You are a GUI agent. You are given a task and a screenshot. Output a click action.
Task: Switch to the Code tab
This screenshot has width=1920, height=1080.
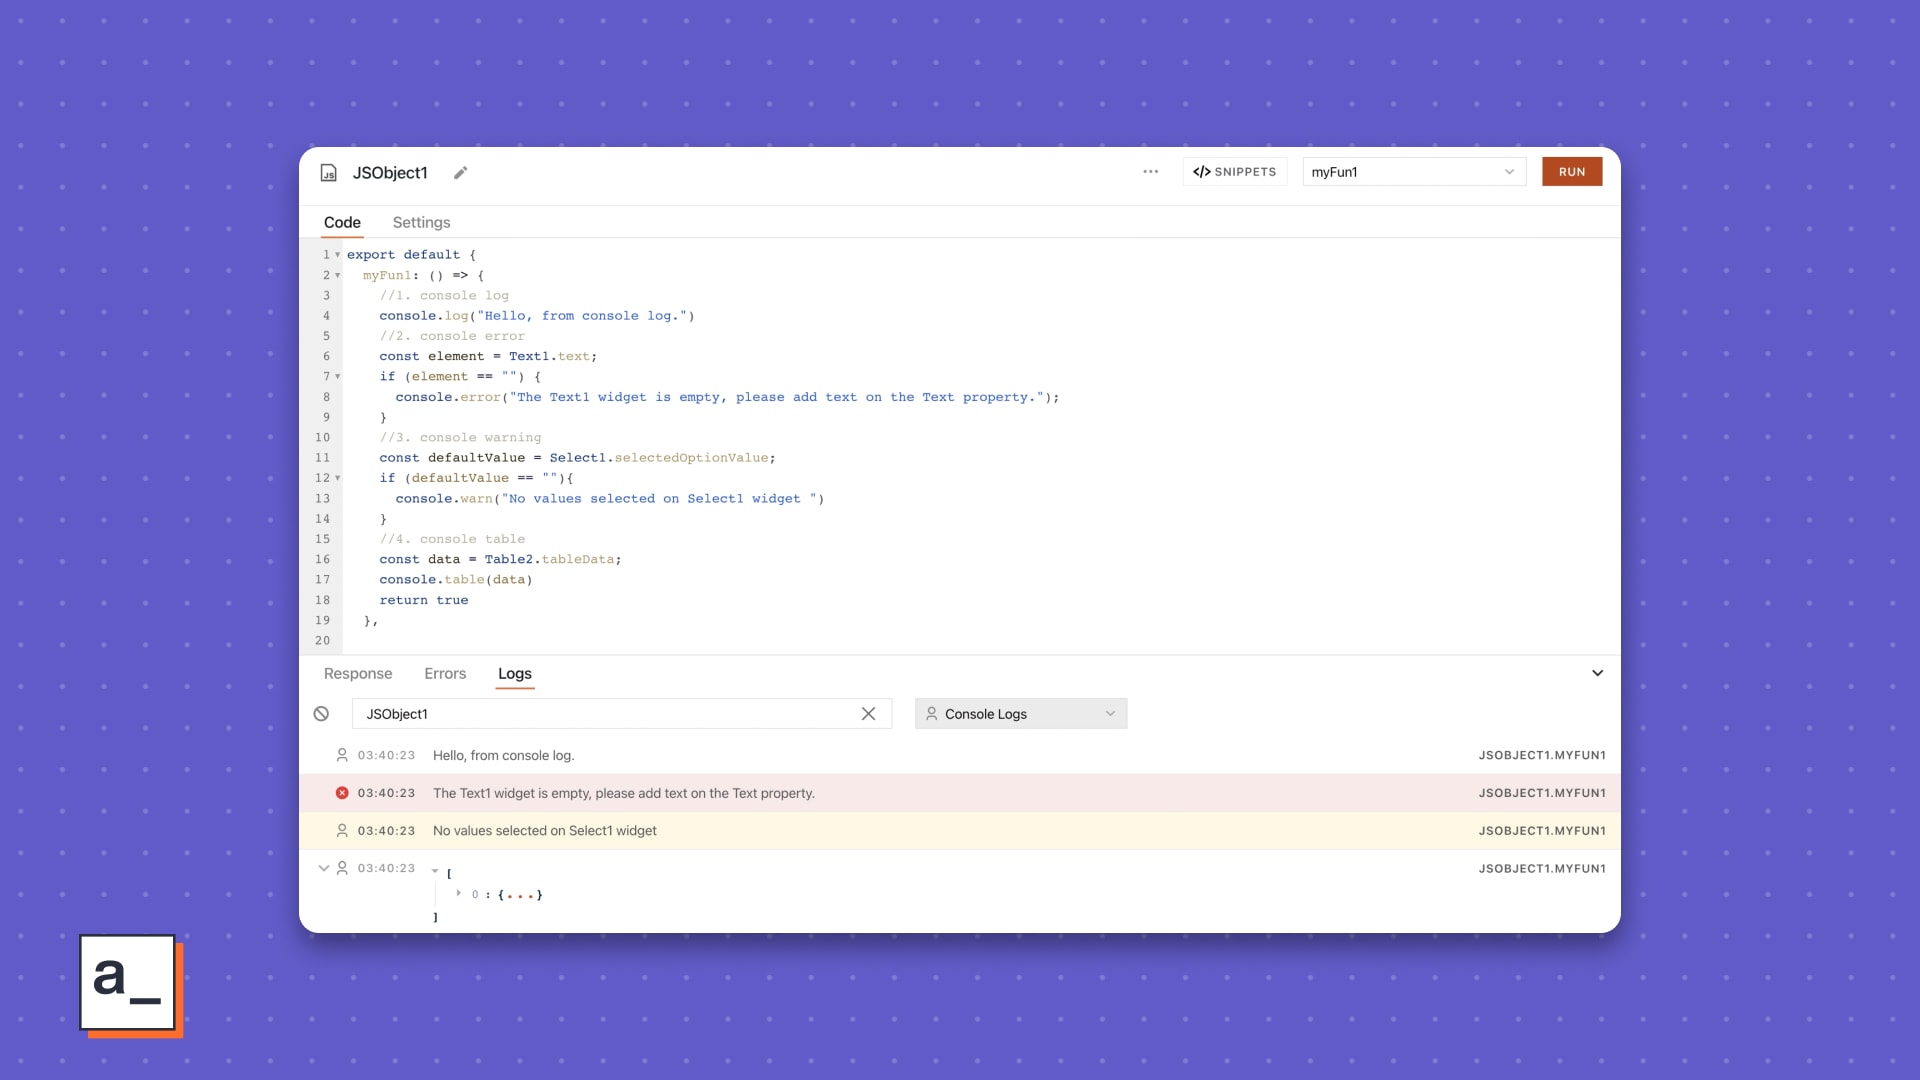342,222
